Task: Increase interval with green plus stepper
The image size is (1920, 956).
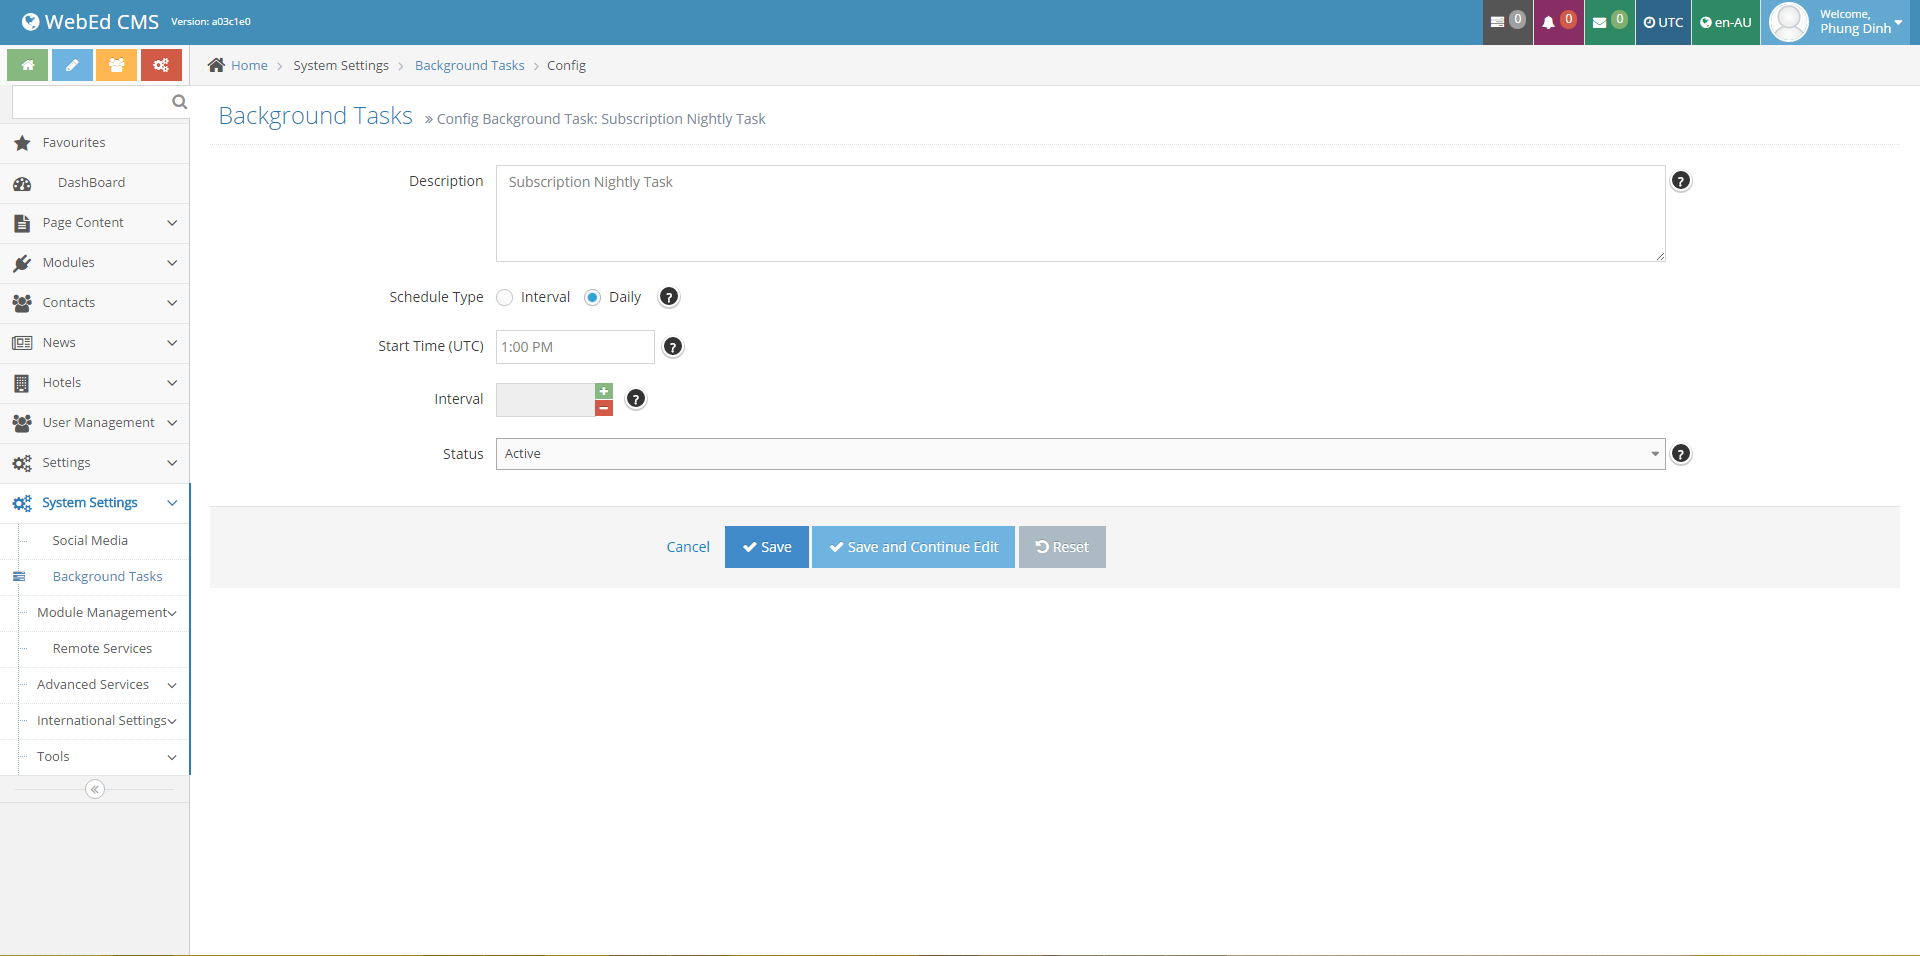Action: tap(604, 391)
